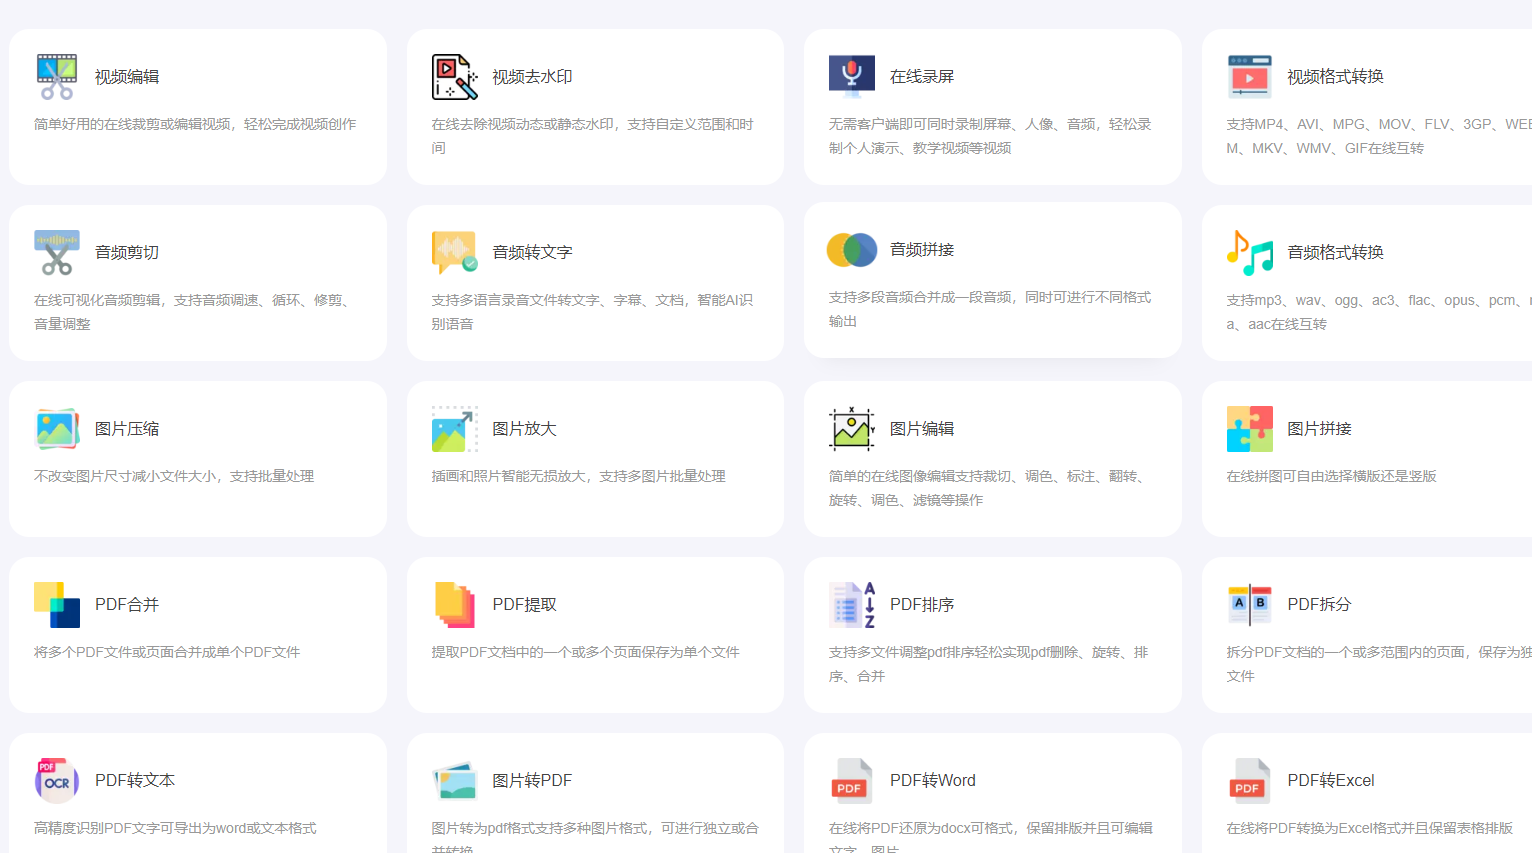The width and height of the screenshot is (1532, 853).
Task: Open the 在线录屏 tool title
Action: pos(922,77)
